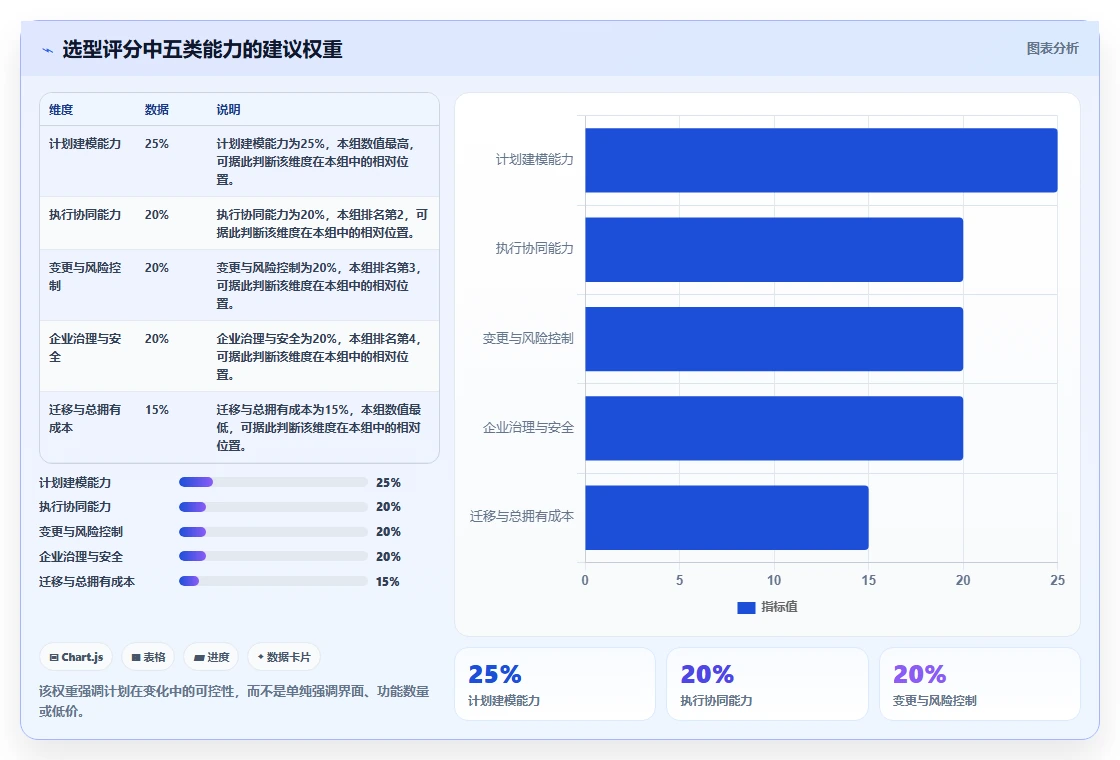This screenshot has height=760, width=1120.
Task: Click the description of 迁移与总拥有成本为15%
Action: 319,427
